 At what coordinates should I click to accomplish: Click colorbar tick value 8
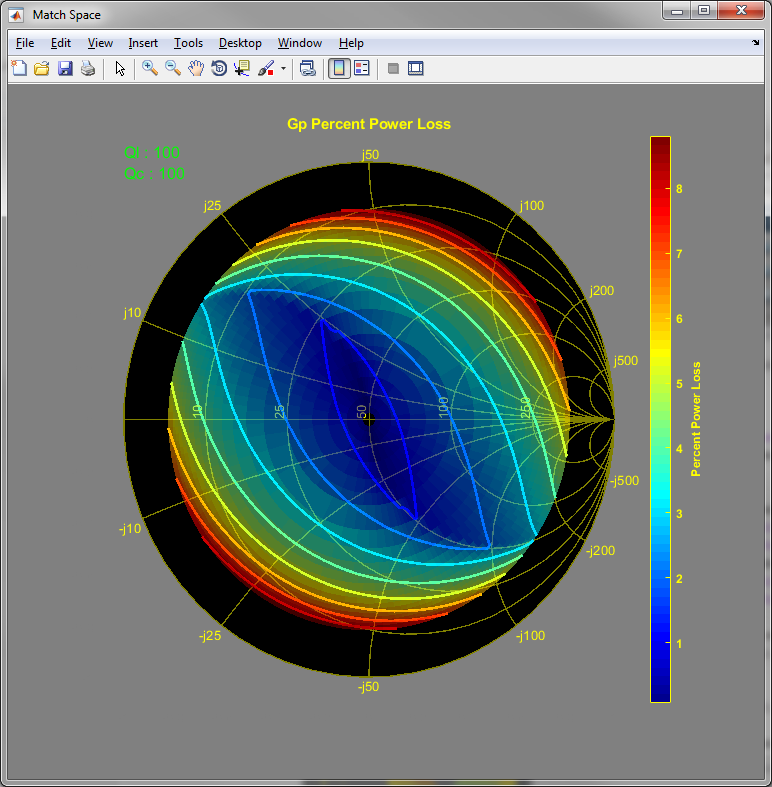click(x=679, y=189)
